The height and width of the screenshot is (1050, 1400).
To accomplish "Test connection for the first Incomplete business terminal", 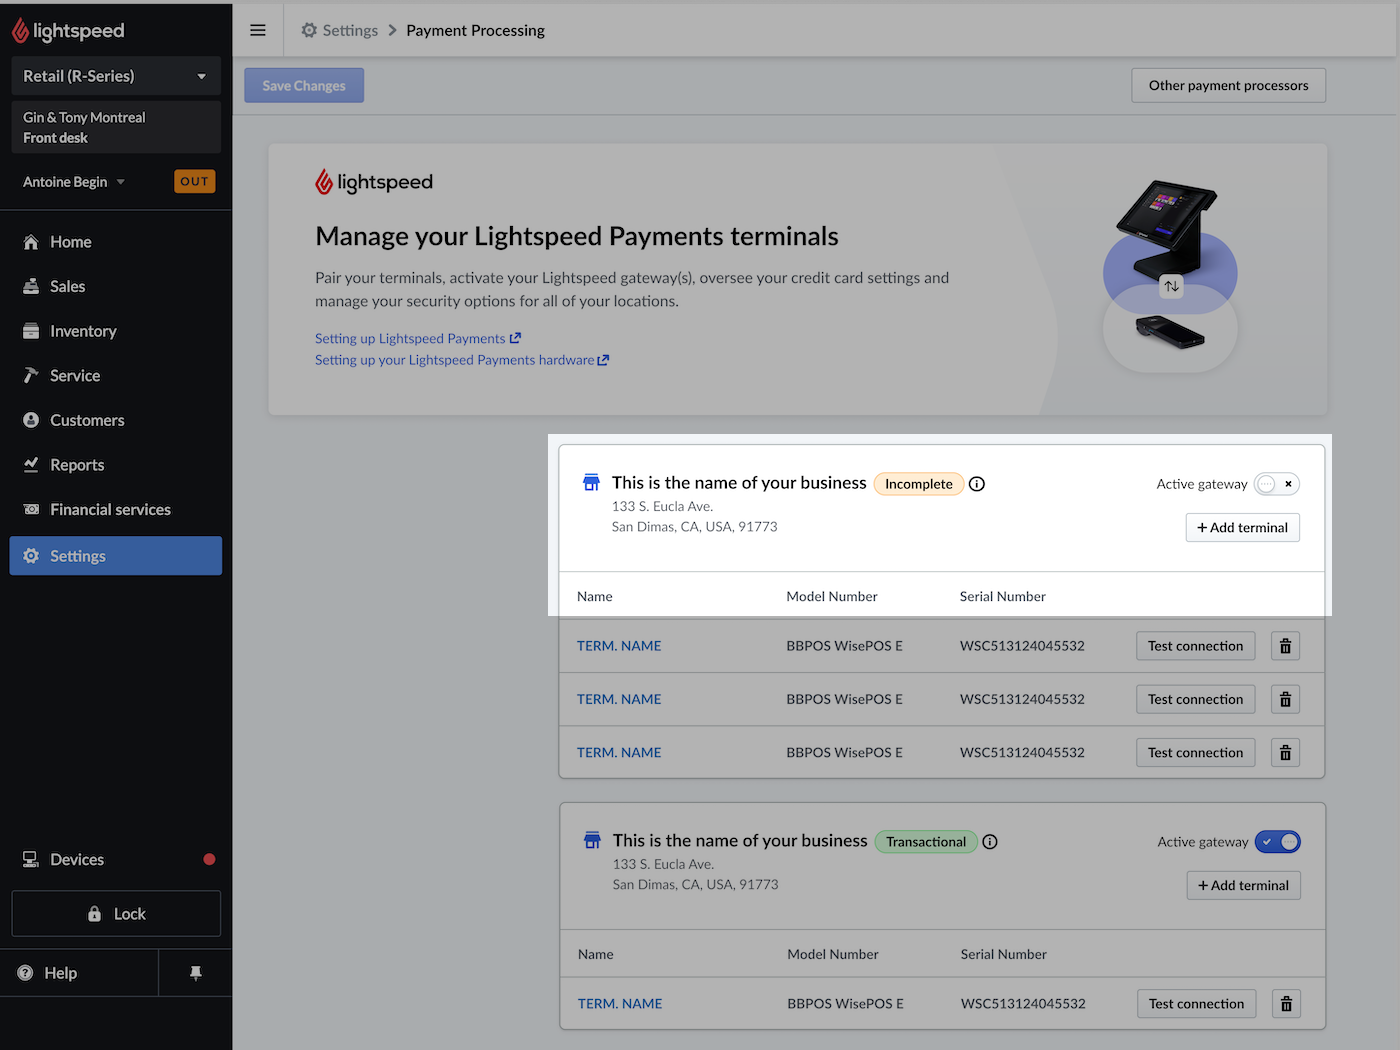I will point(1196,646).
